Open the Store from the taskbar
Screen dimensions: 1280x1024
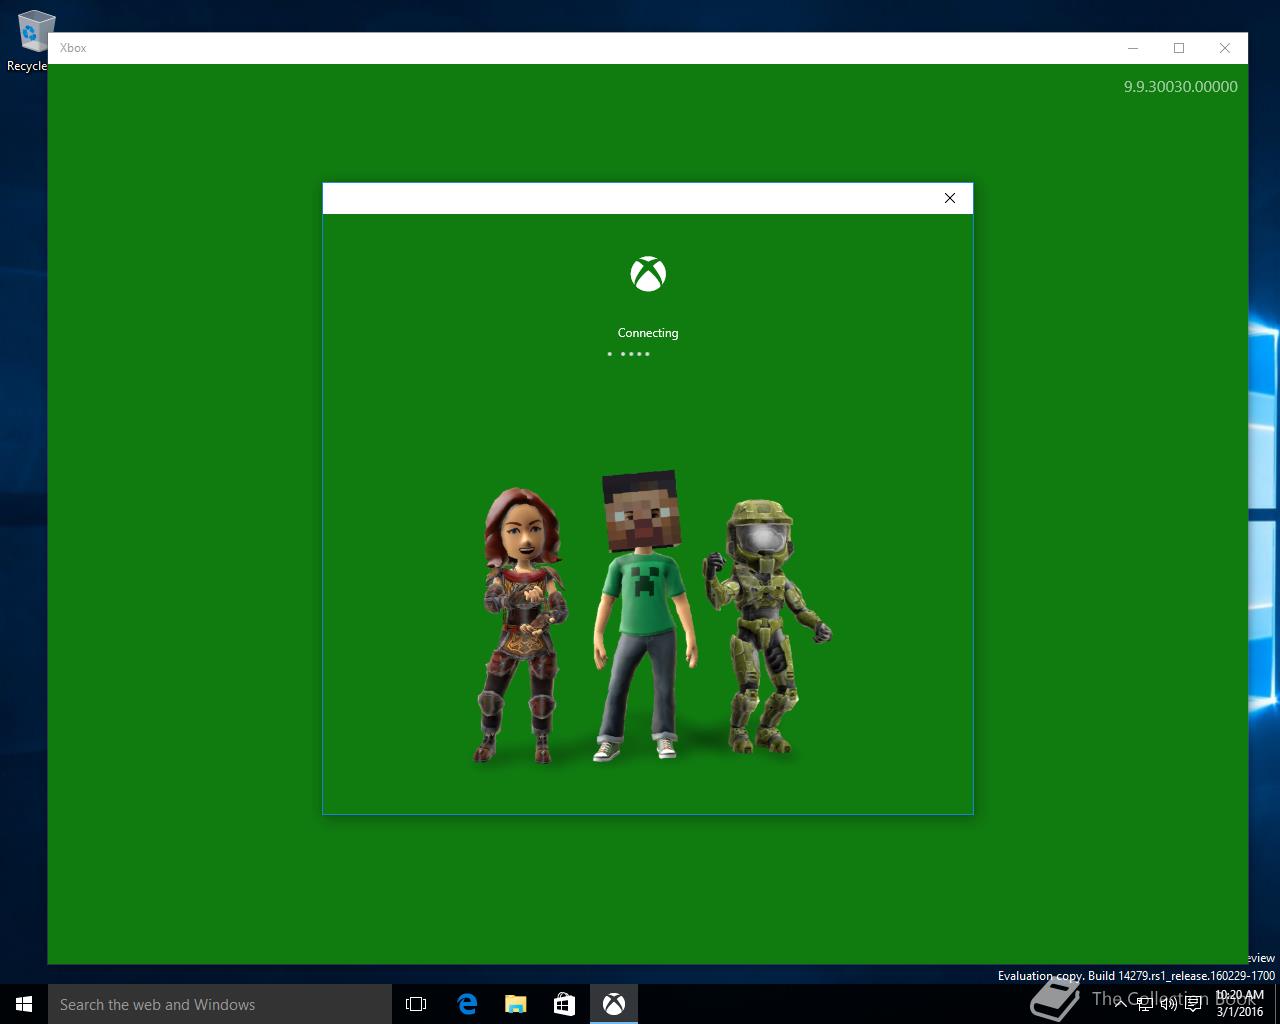pyautogui.click(x=565, y=1004)
